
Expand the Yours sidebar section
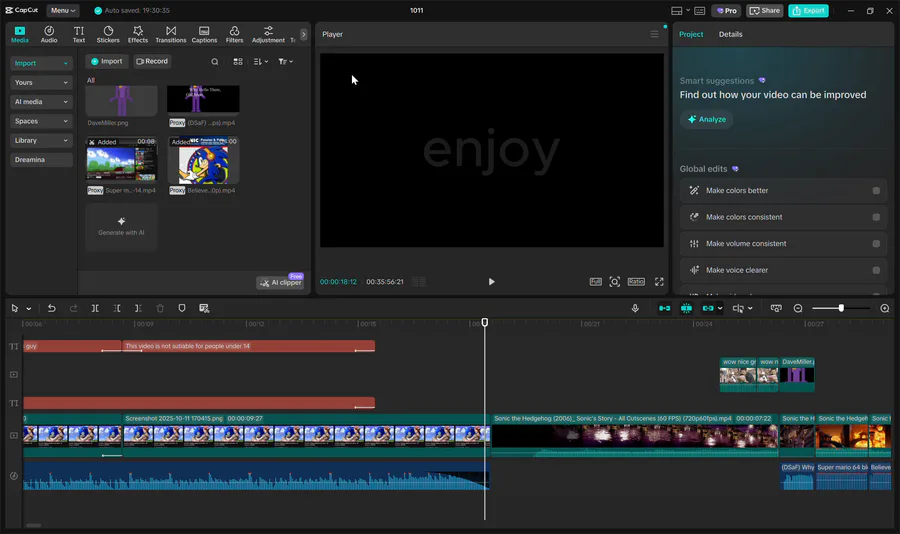pos(41,83)
